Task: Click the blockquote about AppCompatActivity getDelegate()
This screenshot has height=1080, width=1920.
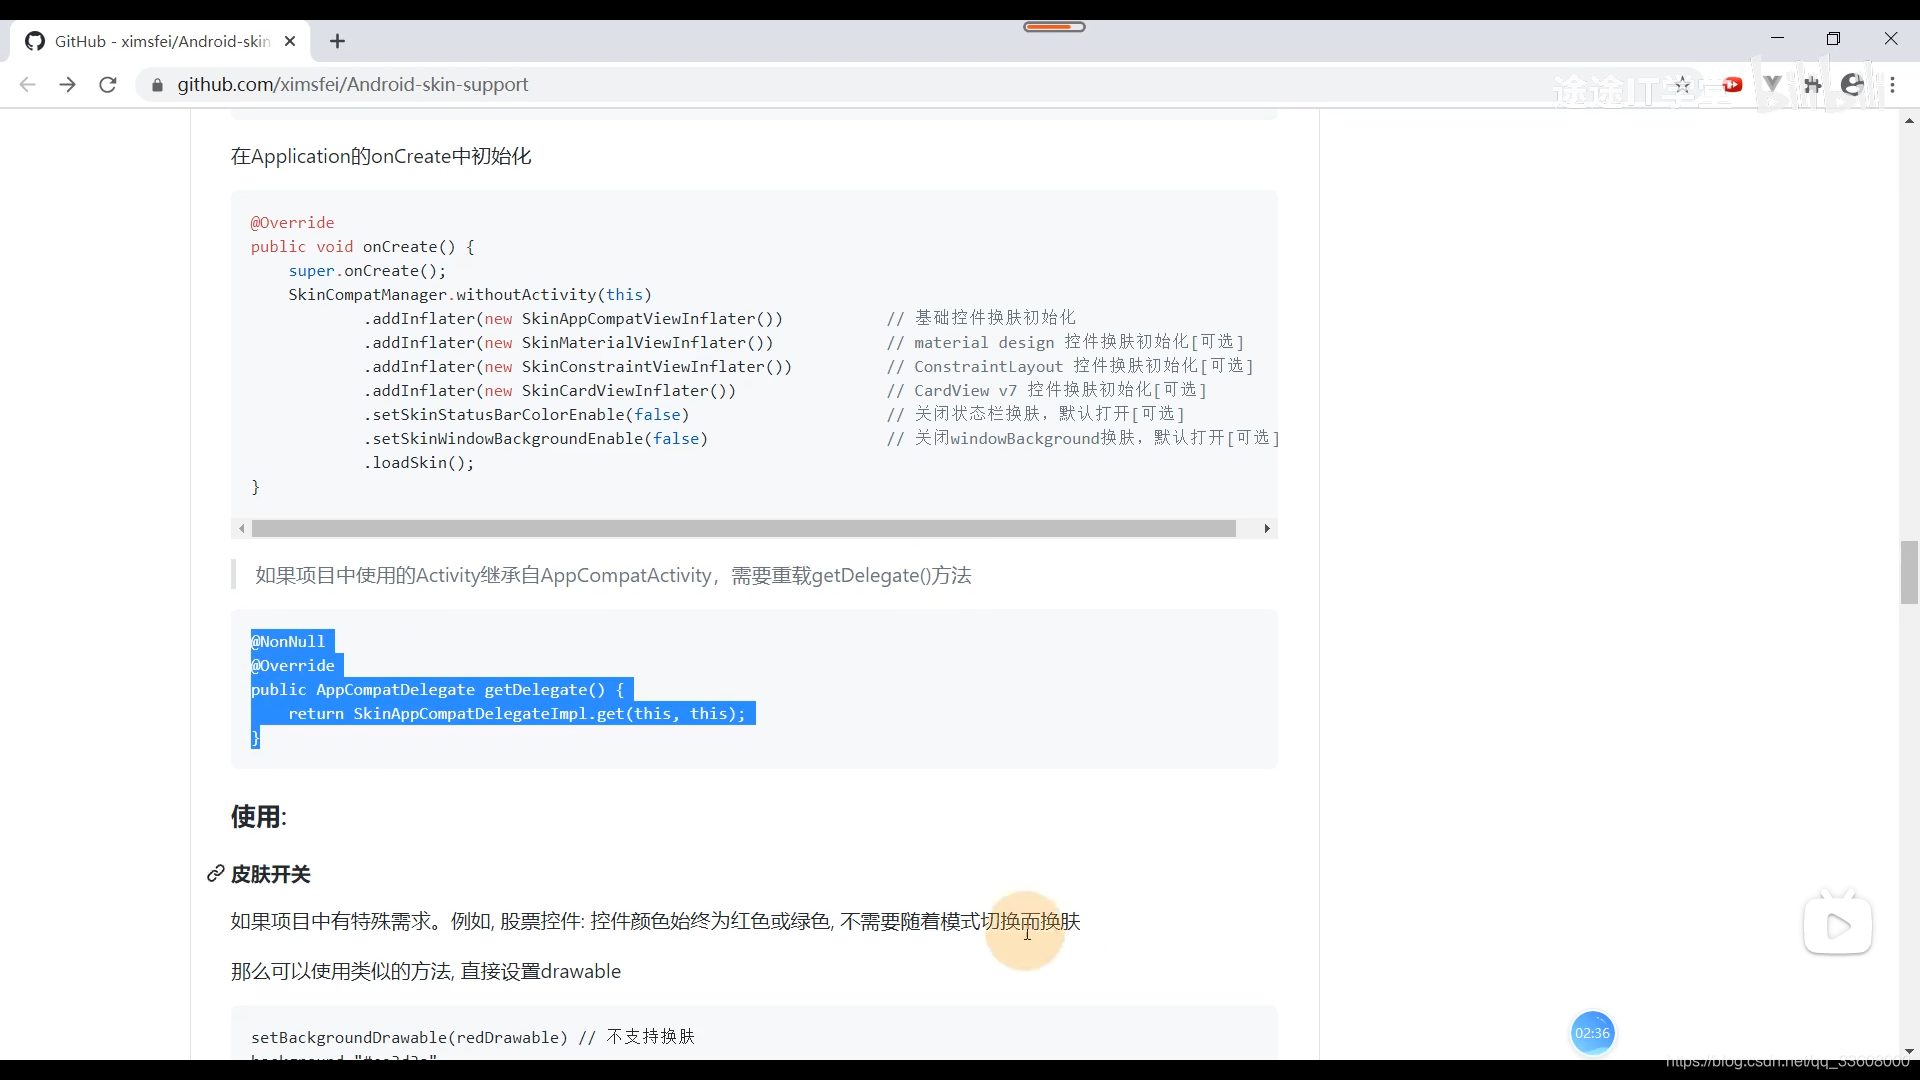Action: tap(613, 575)
